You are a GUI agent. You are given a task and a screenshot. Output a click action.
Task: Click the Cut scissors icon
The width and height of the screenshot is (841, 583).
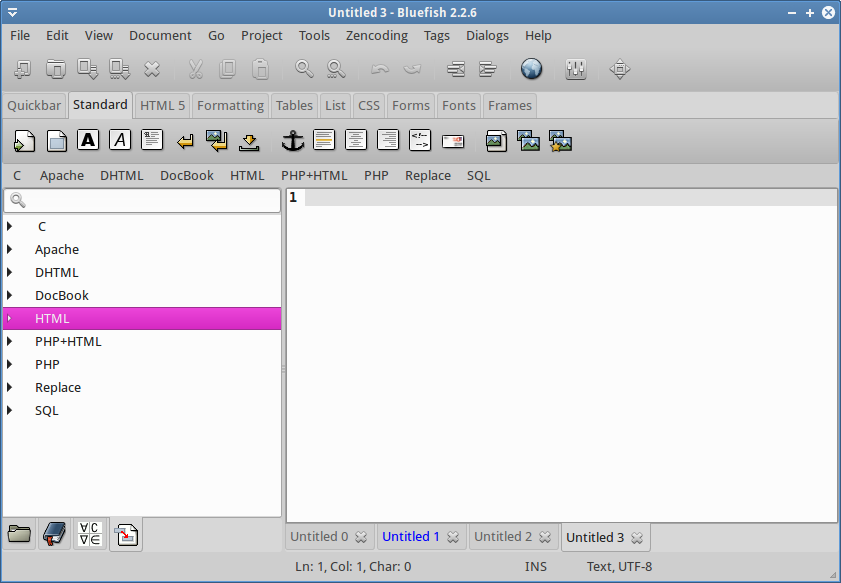click(196, 69)
